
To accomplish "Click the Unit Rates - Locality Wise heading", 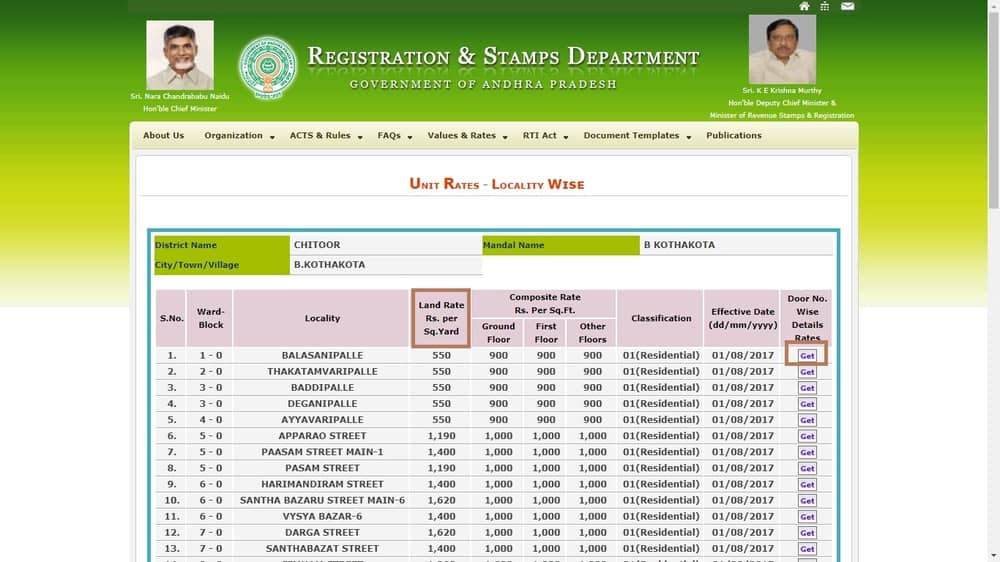I will tap(496, 184).
